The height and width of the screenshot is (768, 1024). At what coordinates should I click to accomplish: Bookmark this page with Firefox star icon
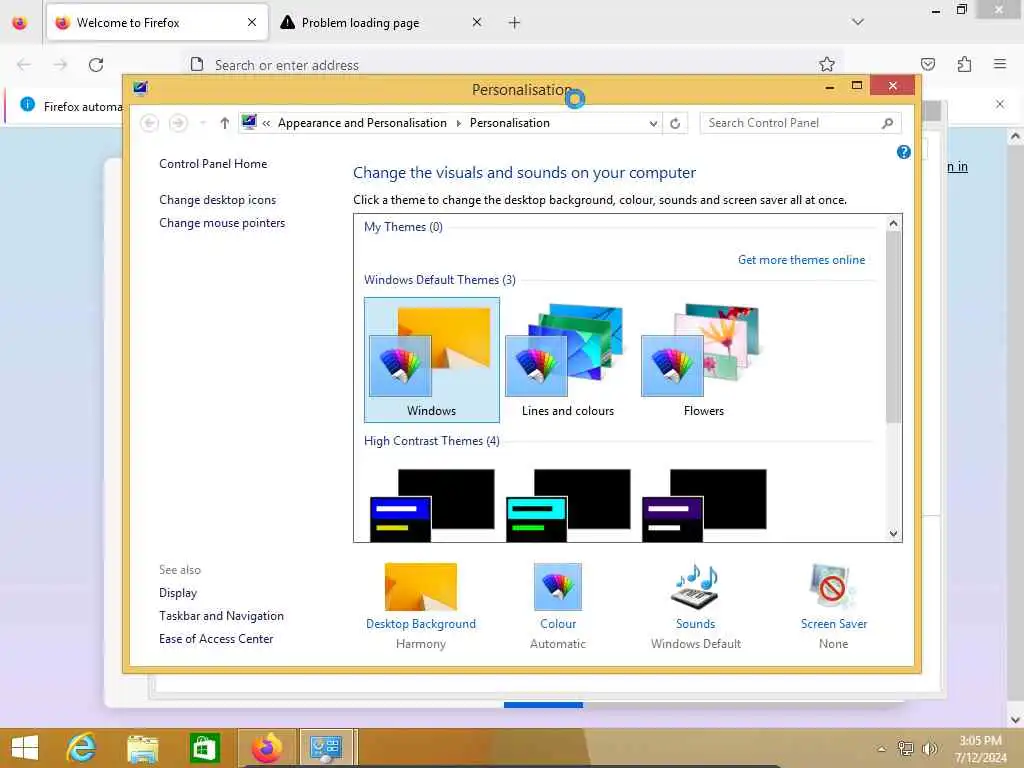pyautogui.click(x=827, y=64)
